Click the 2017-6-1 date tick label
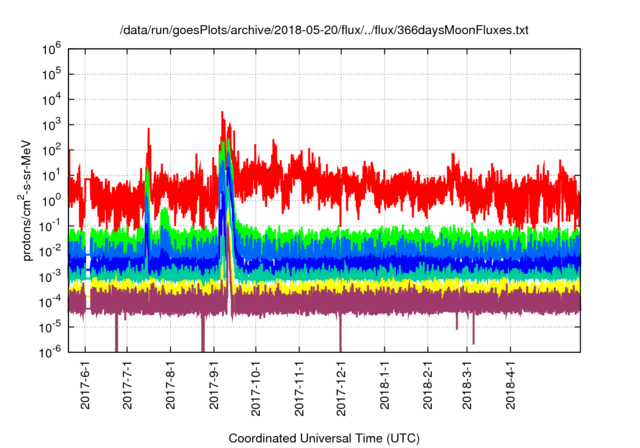The height and width of the screenshot is (448, 640). click(86, 385)
